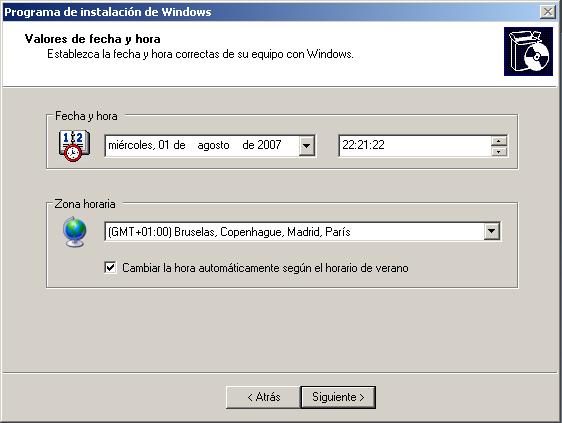Select the month agosto in date field
The image size is (562, 423).
coord(213,146)
